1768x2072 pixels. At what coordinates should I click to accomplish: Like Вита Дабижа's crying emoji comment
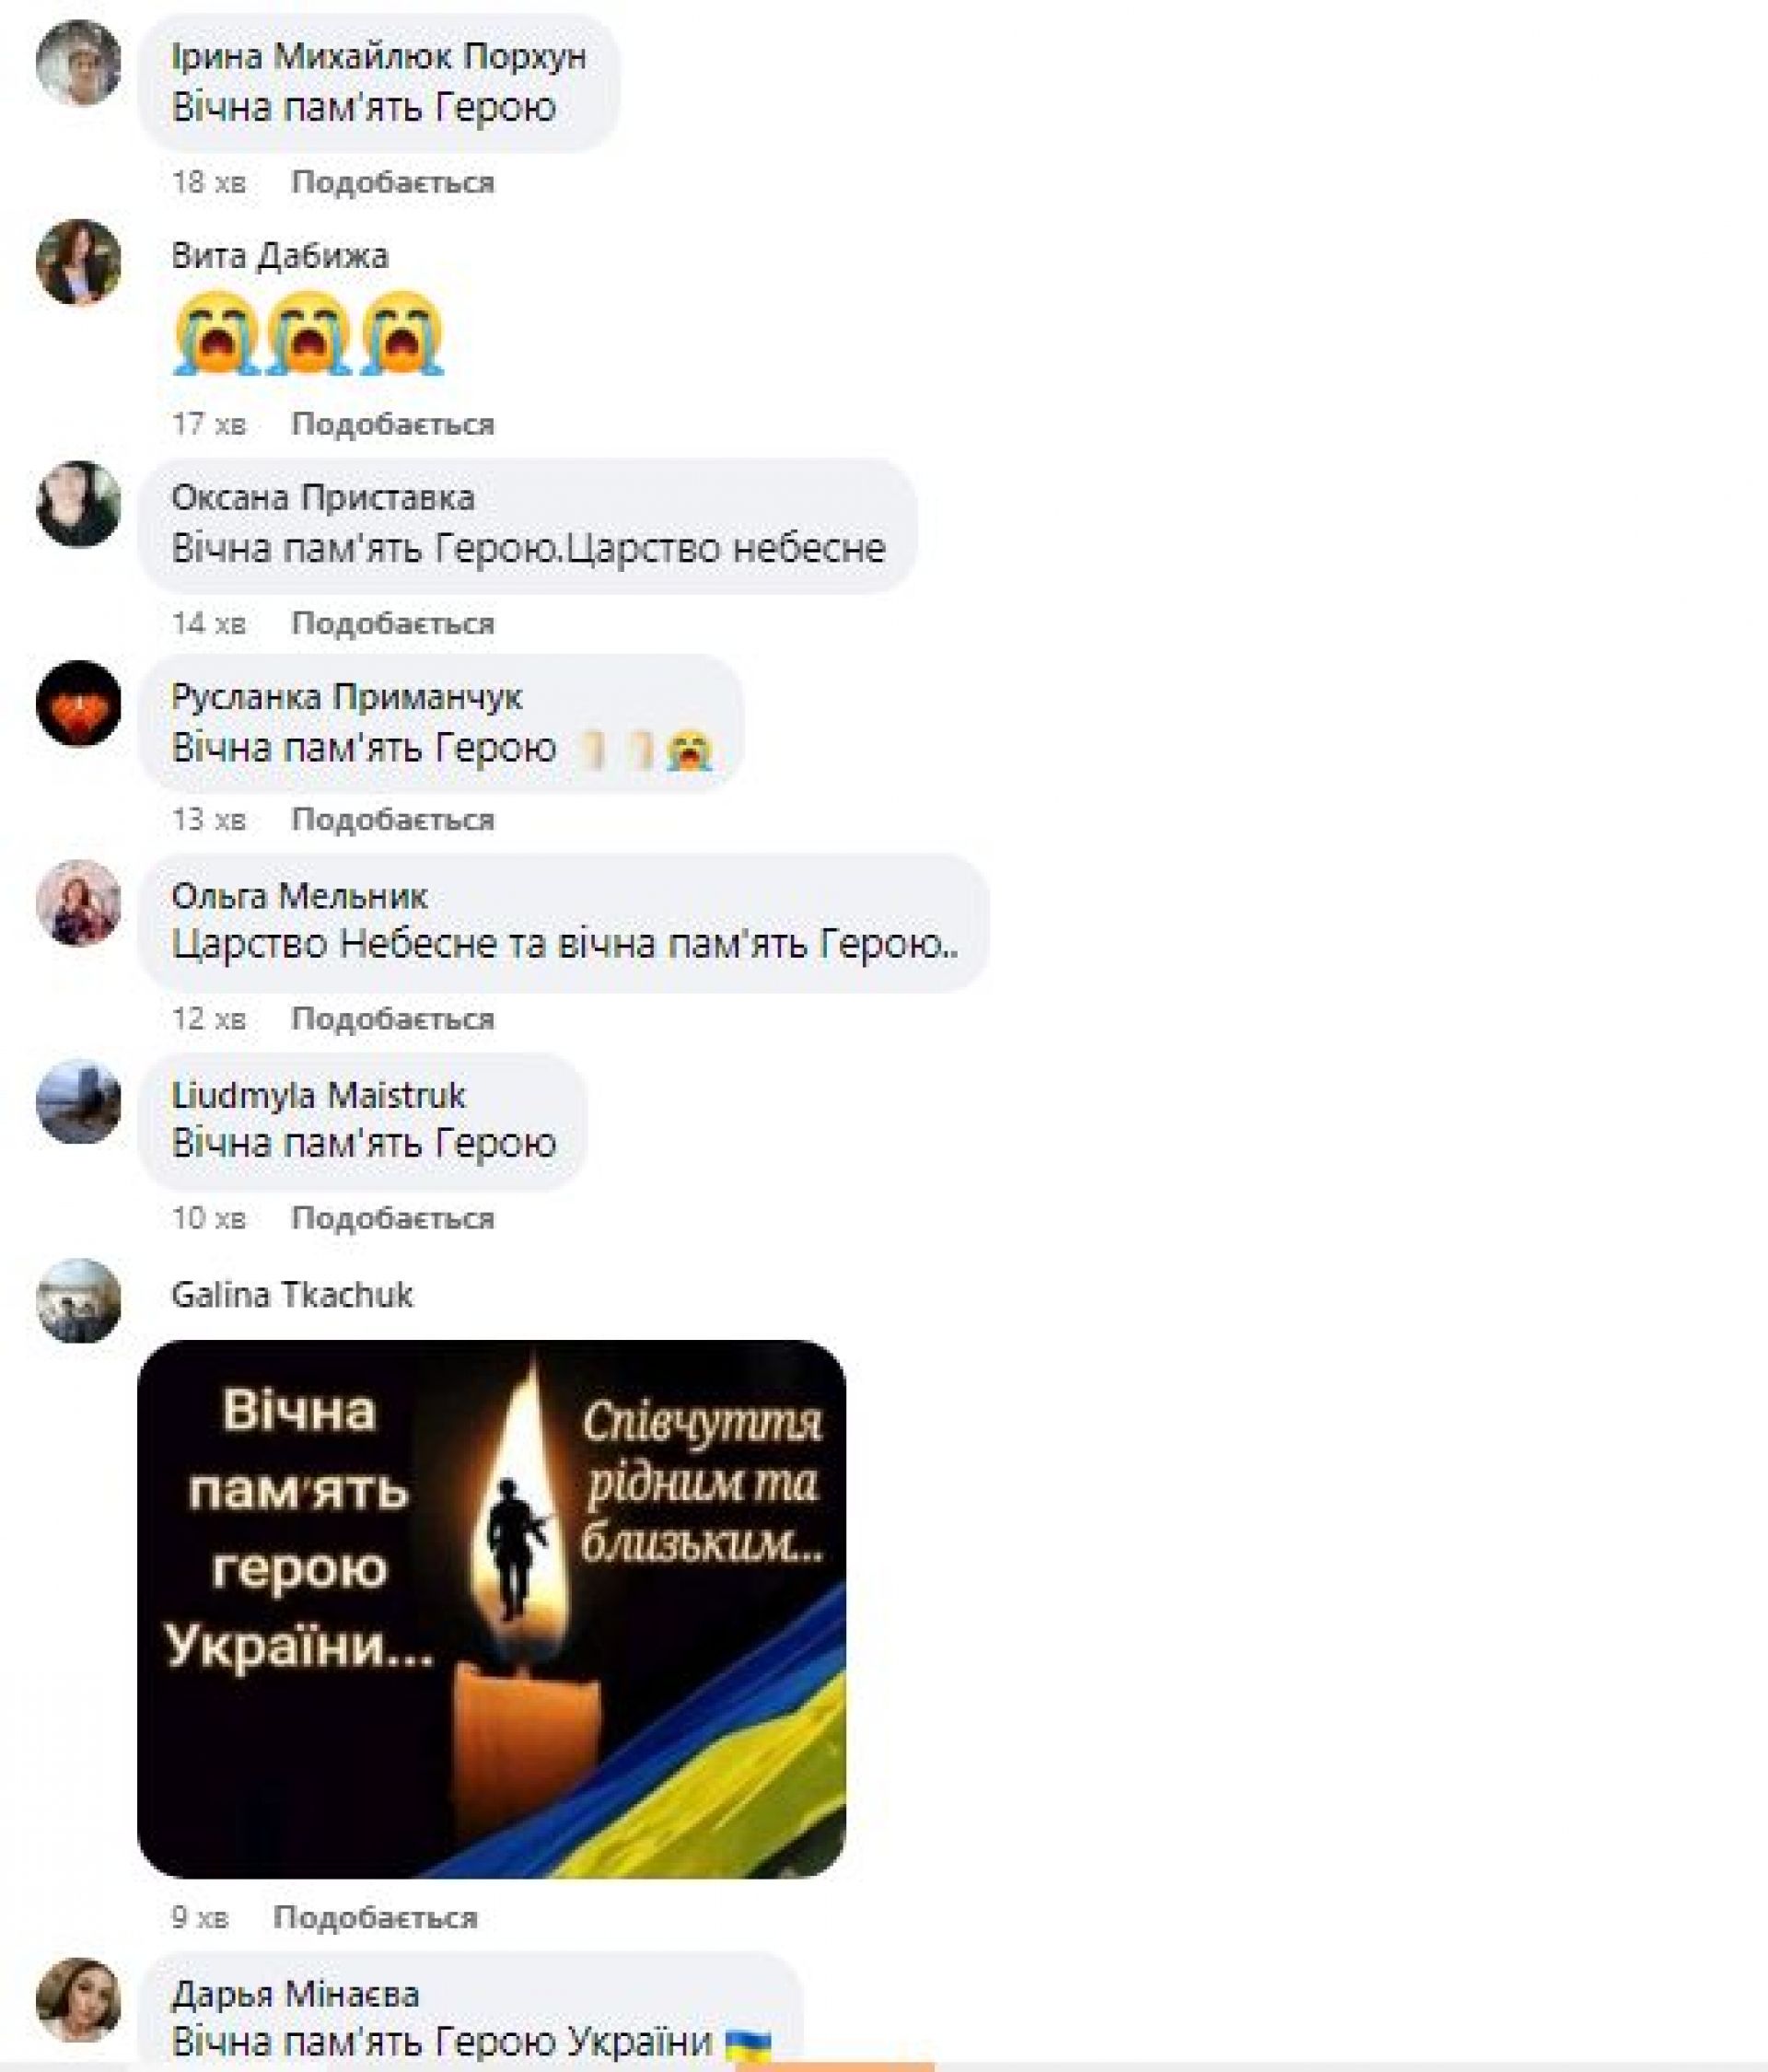coord(393,424)
